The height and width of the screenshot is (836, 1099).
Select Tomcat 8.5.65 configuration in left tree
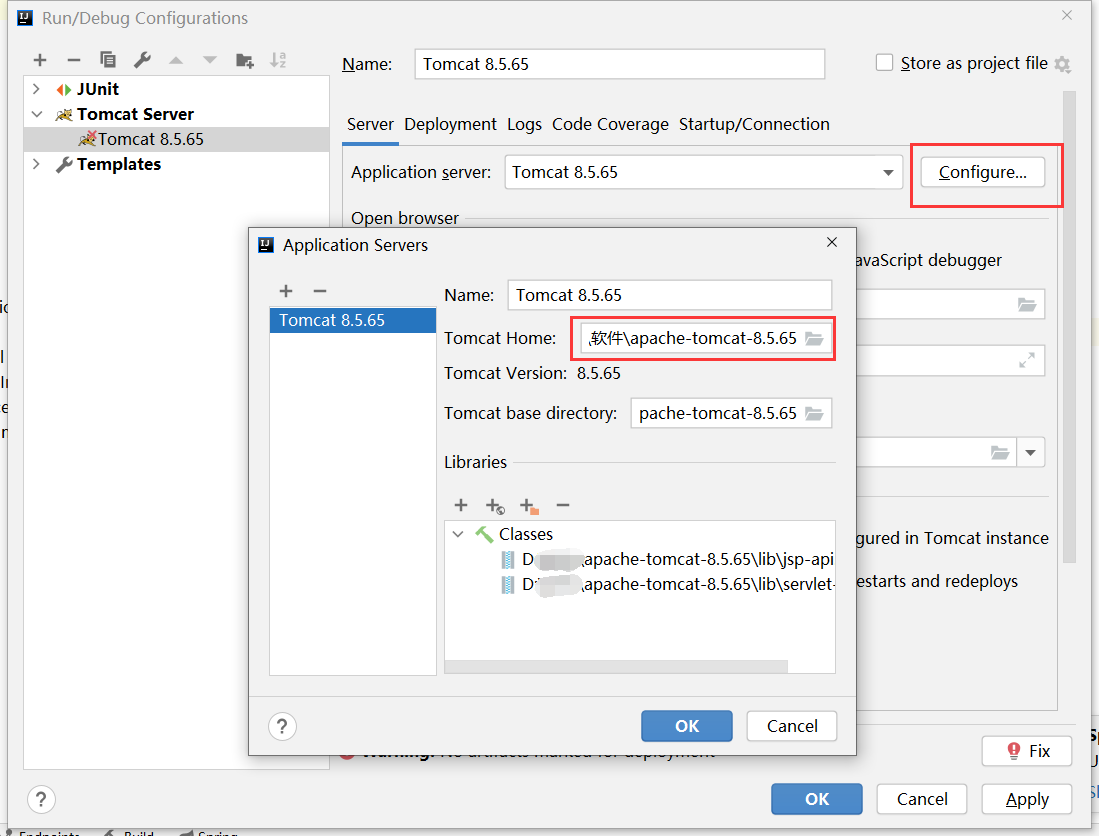coord(176,139)
